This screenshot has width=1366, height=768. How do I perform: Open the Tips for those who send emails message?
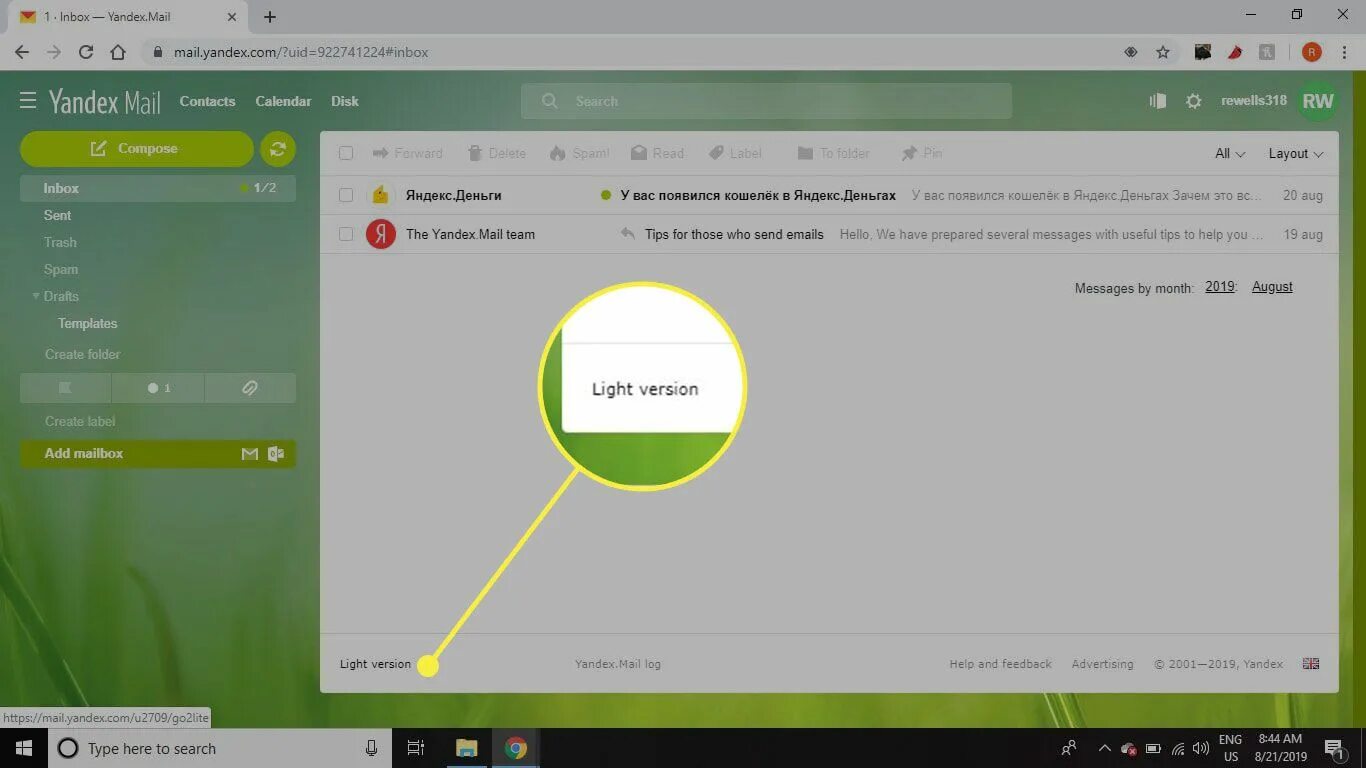click(x=734, y=234)
